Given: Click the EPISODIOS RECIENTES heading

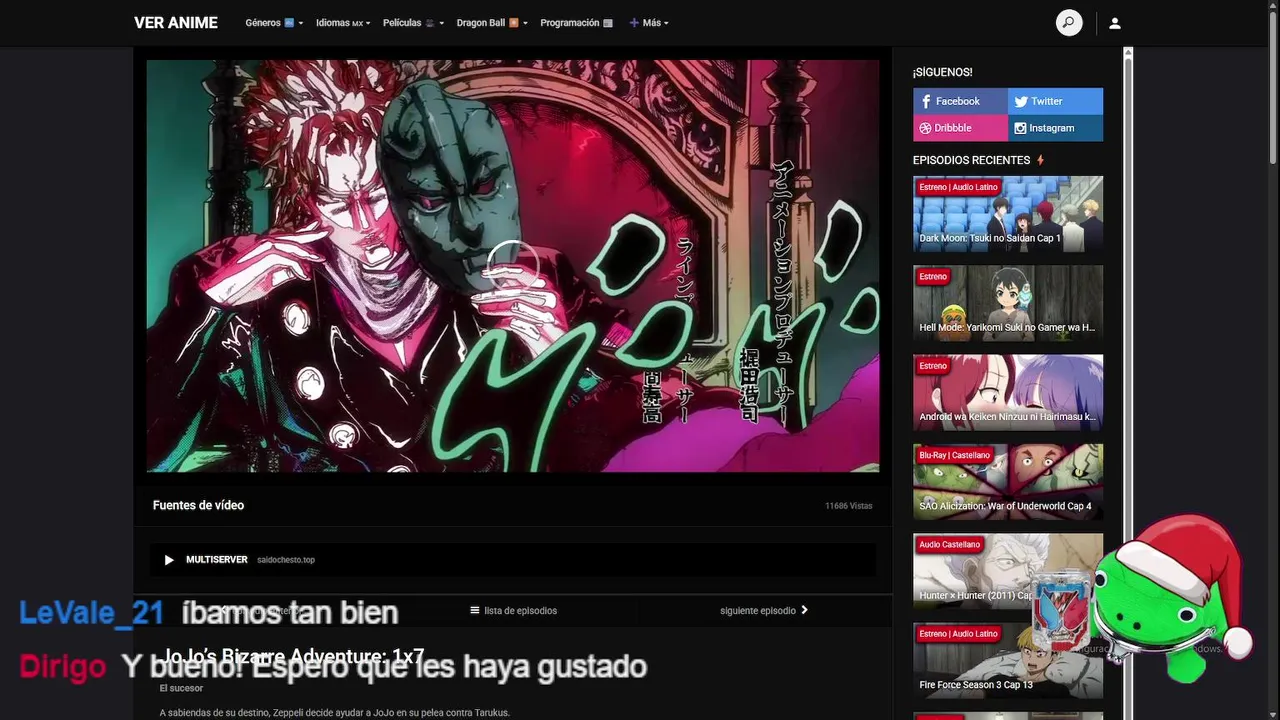Looking at the screenshot, I should 971,160.
